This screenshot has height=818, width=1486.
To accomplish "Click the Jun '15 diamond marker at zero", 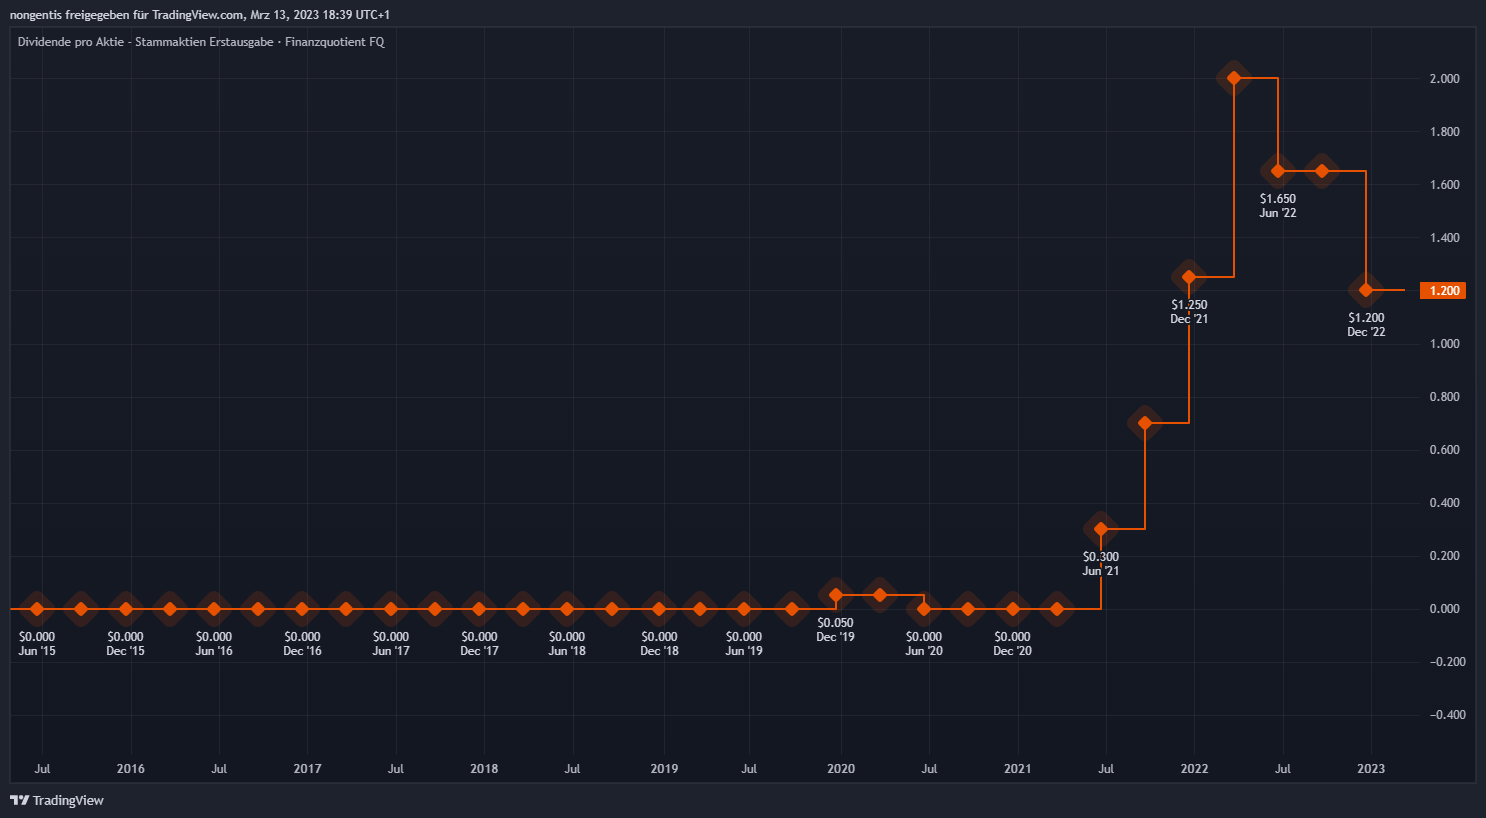I will point(37,608).
